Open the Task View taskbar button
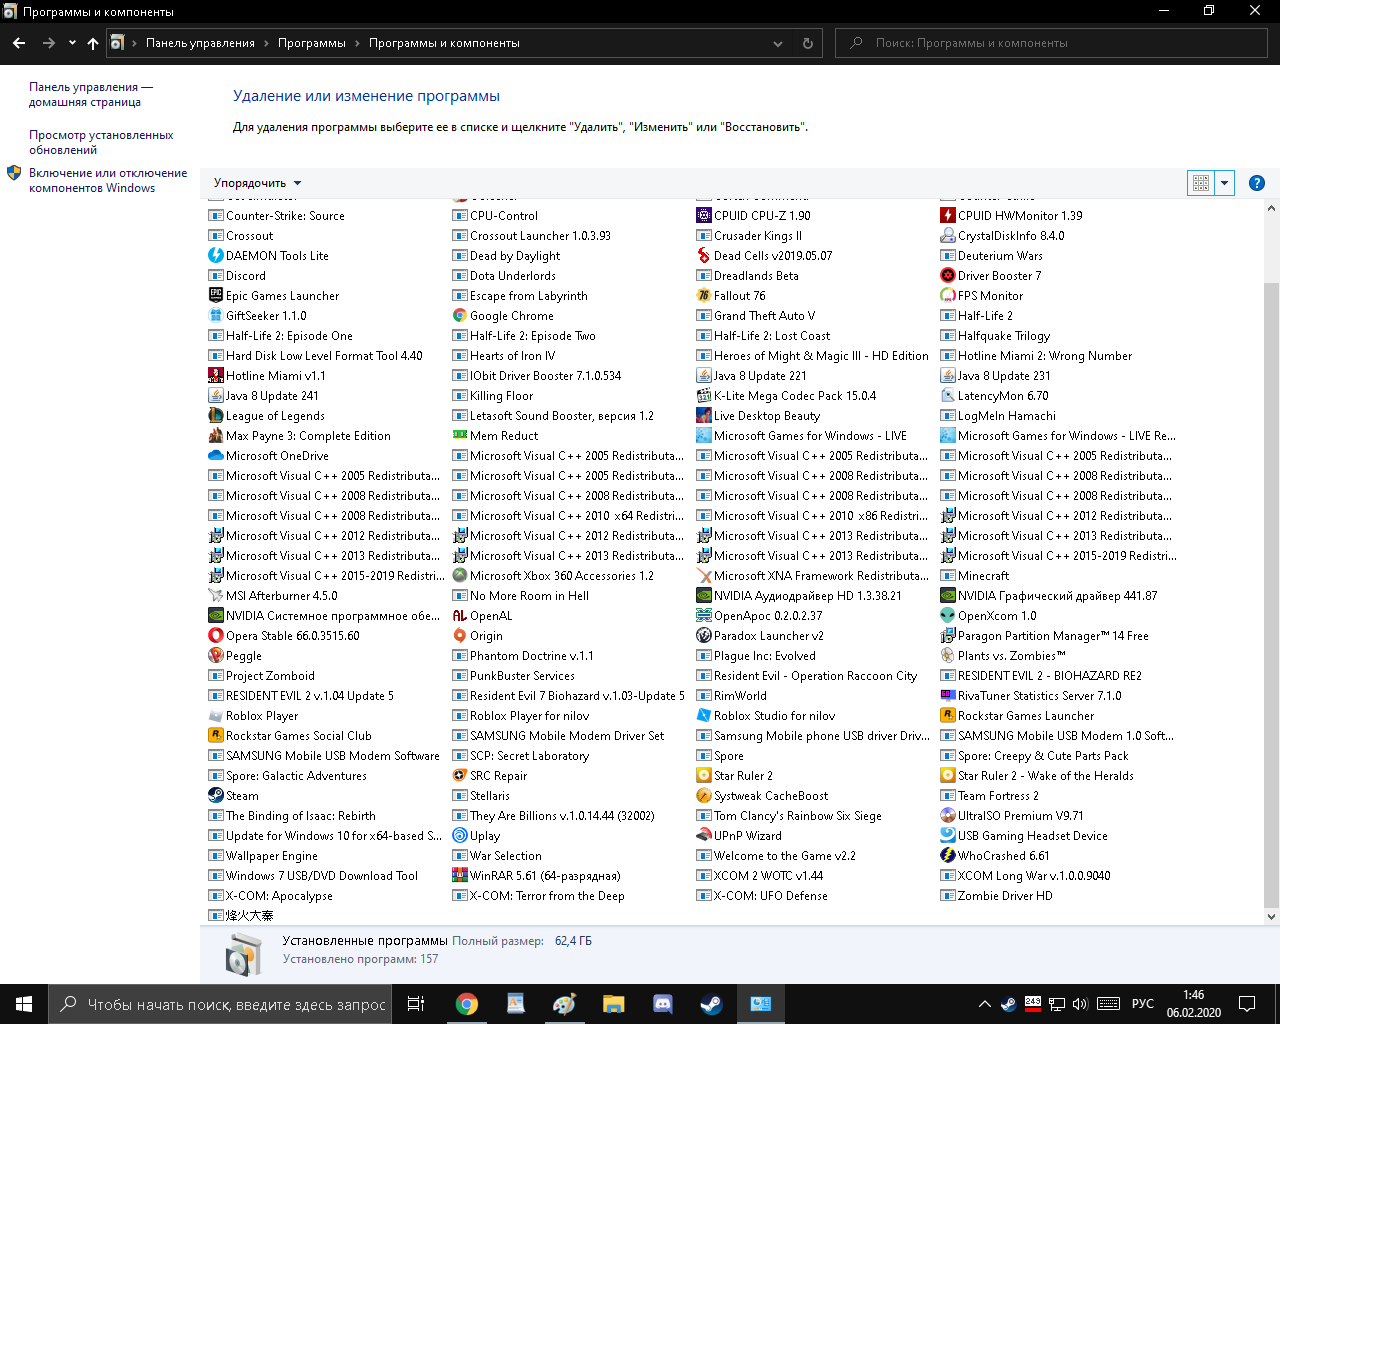Screen dimensions: 1392x1368 (x=416, y=1004)
